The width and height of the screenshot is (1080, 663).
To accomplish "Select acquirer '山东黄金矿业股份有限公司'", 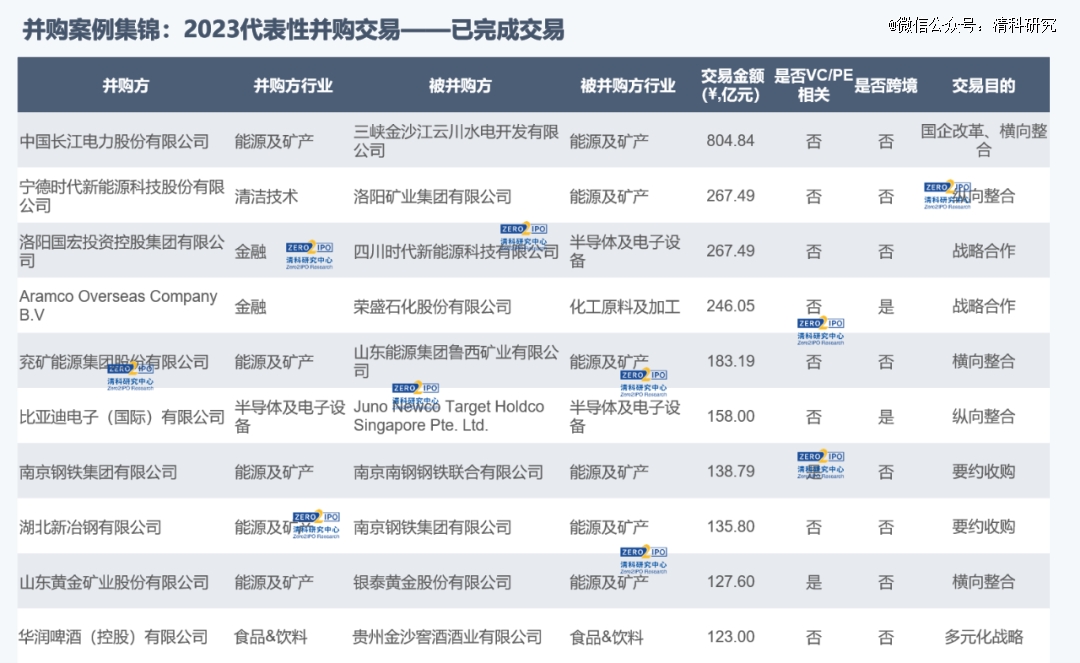I will point(114,582).
